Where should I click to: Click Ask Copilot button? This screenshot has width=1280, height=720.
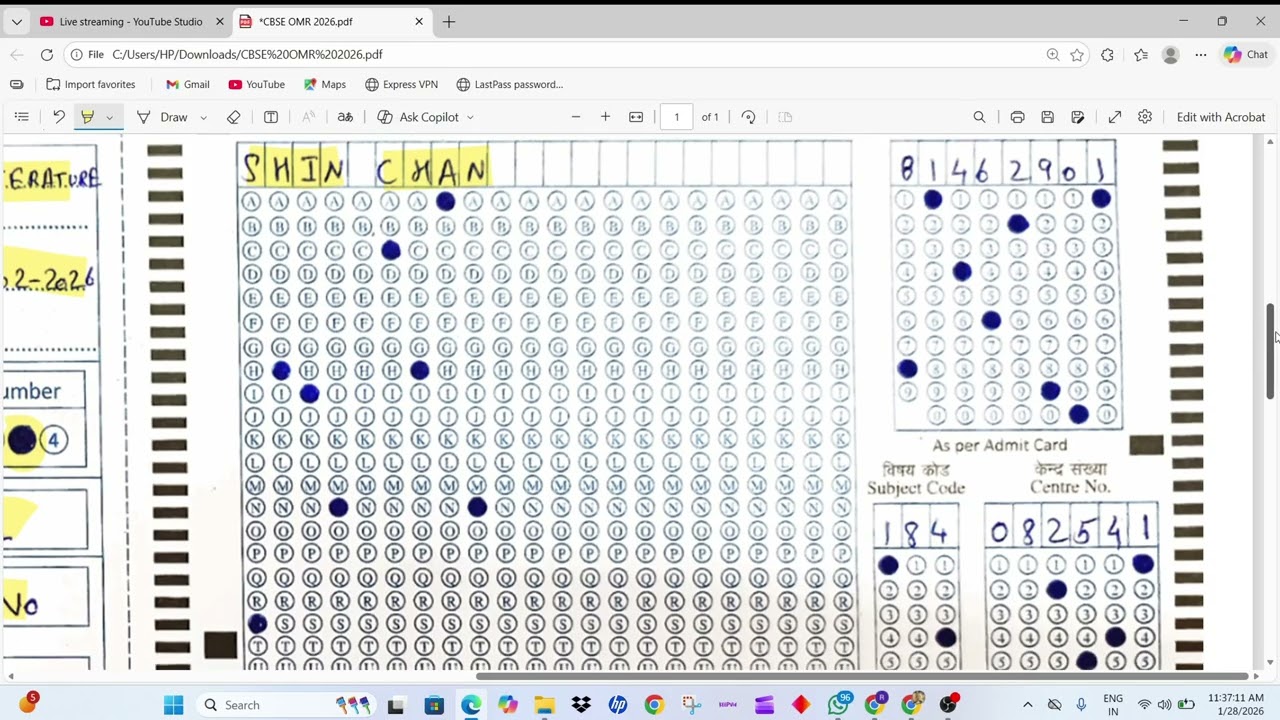(418, 117)
